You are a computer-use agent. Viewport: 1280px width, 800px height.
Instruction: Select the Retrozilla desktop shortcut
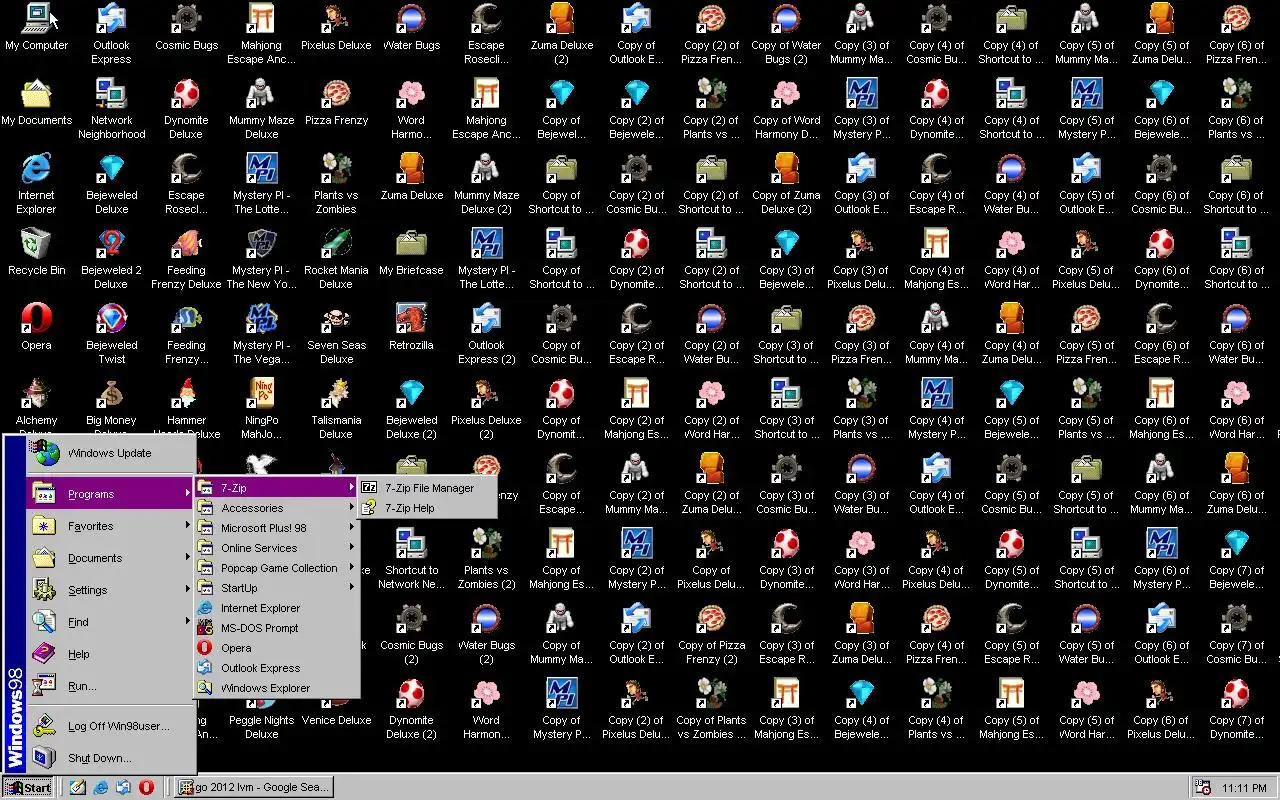coord(411,327)
